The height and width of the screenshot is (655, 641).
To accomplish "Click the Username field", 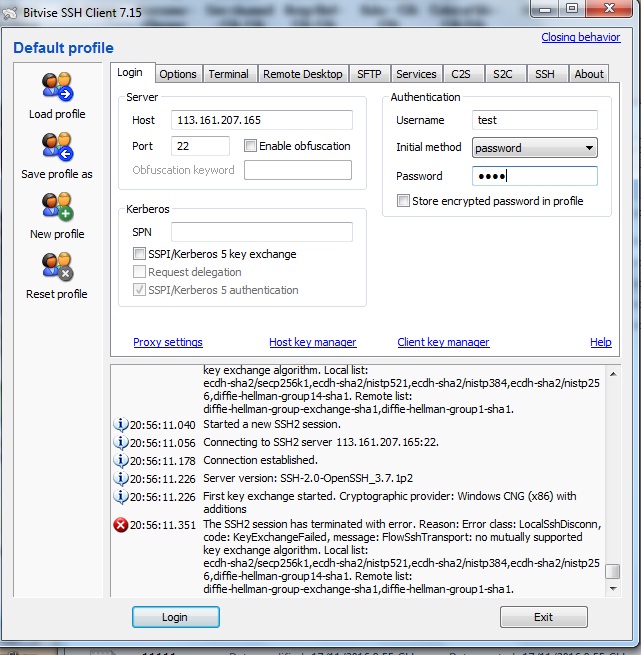I will [534, 120].
